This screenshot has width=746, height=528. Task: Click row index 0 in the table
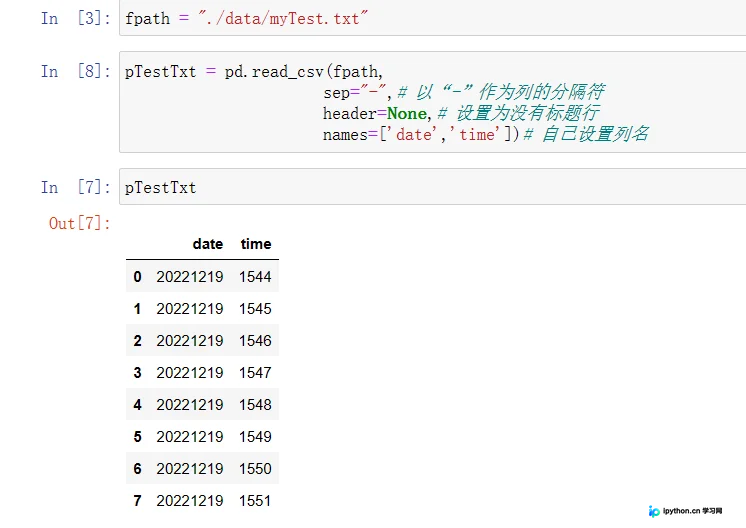(137, 277)
